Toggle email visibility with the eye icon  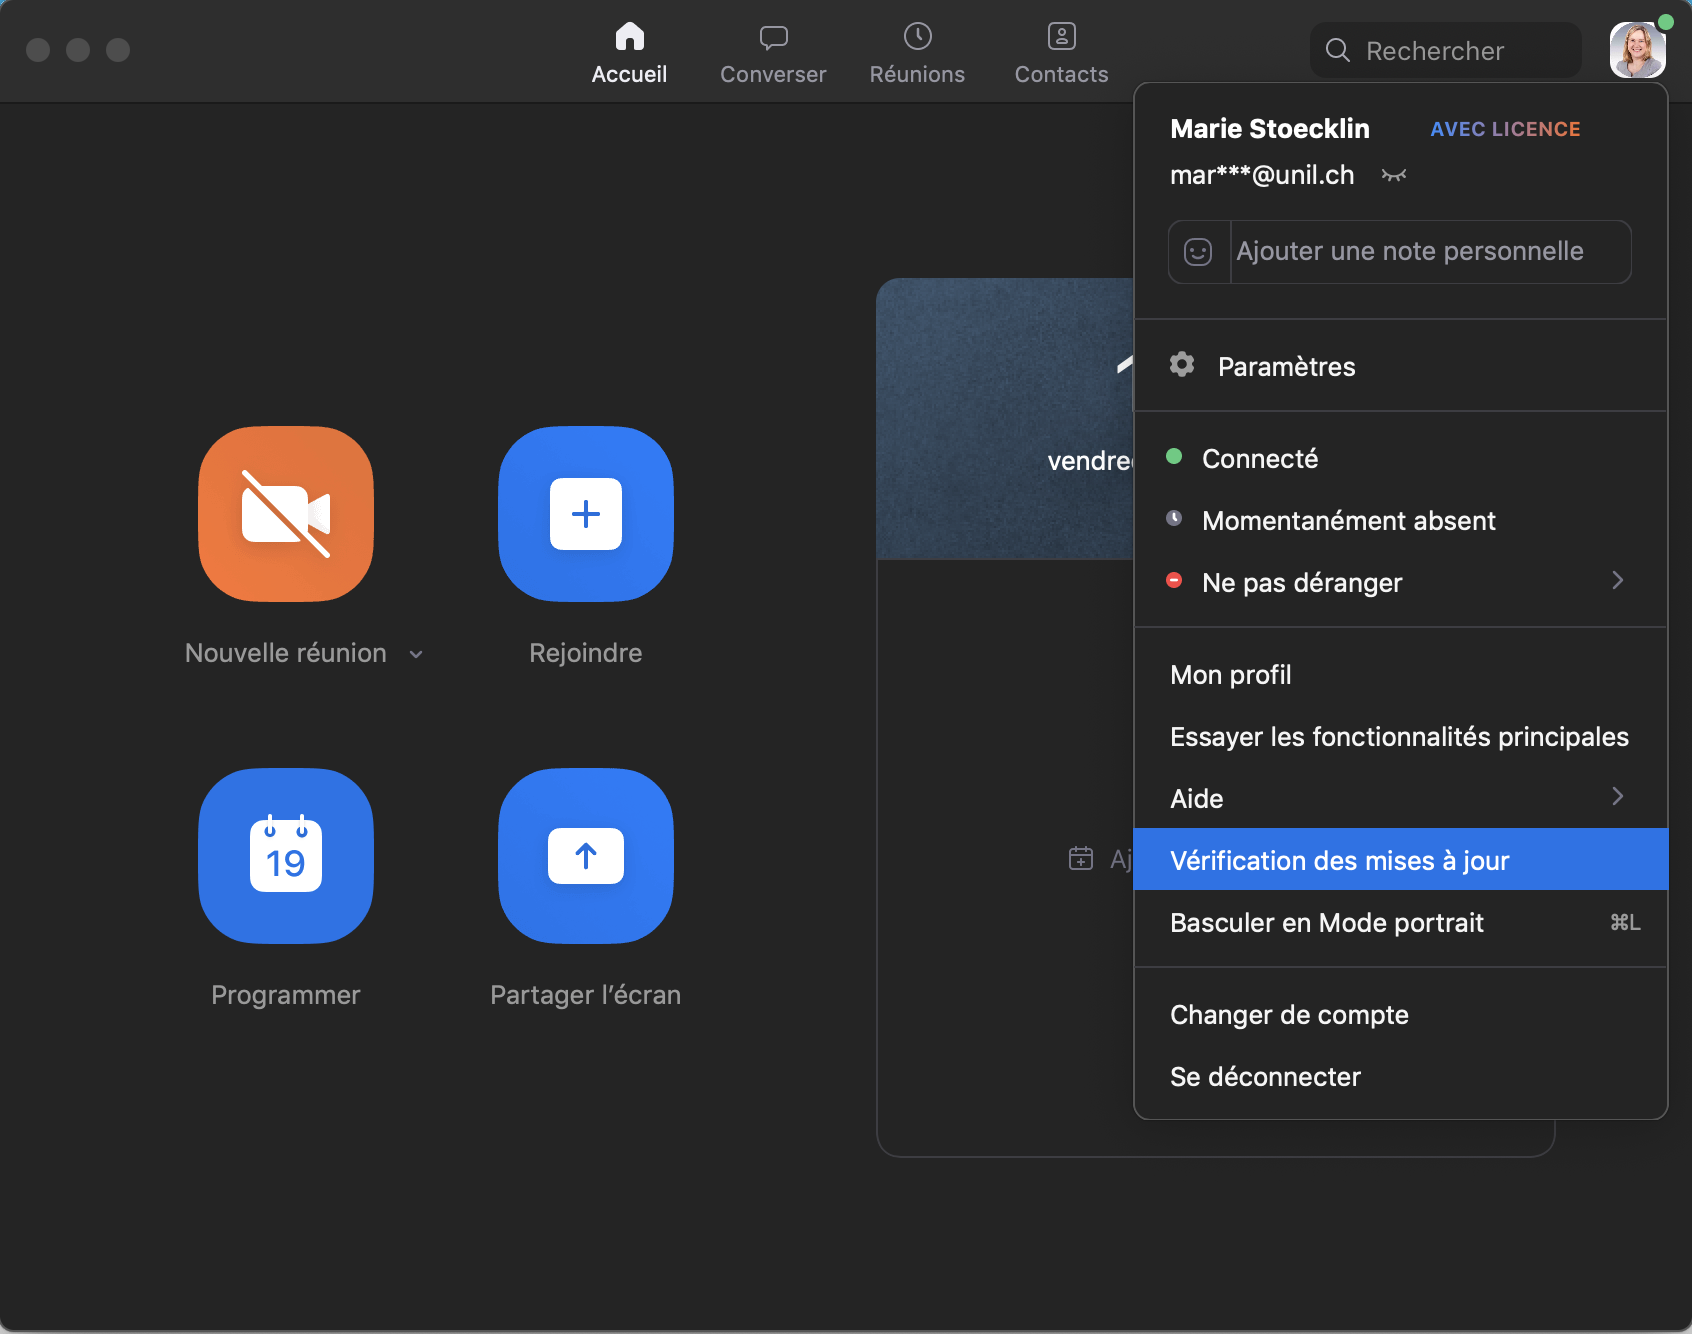coord(1394,176)
